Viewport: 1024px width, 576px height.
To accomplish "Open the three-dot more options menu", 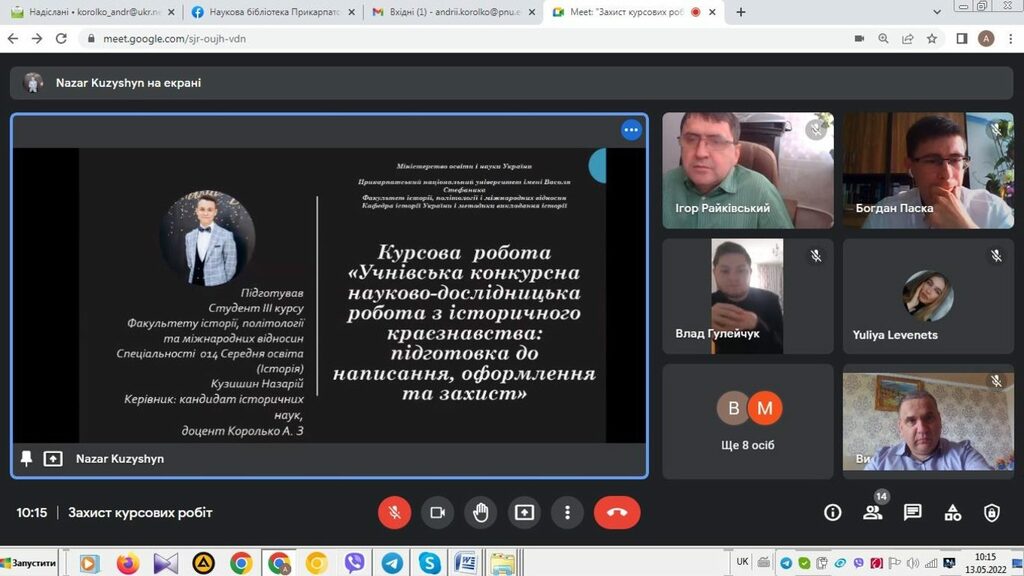I will click(567, 513).
